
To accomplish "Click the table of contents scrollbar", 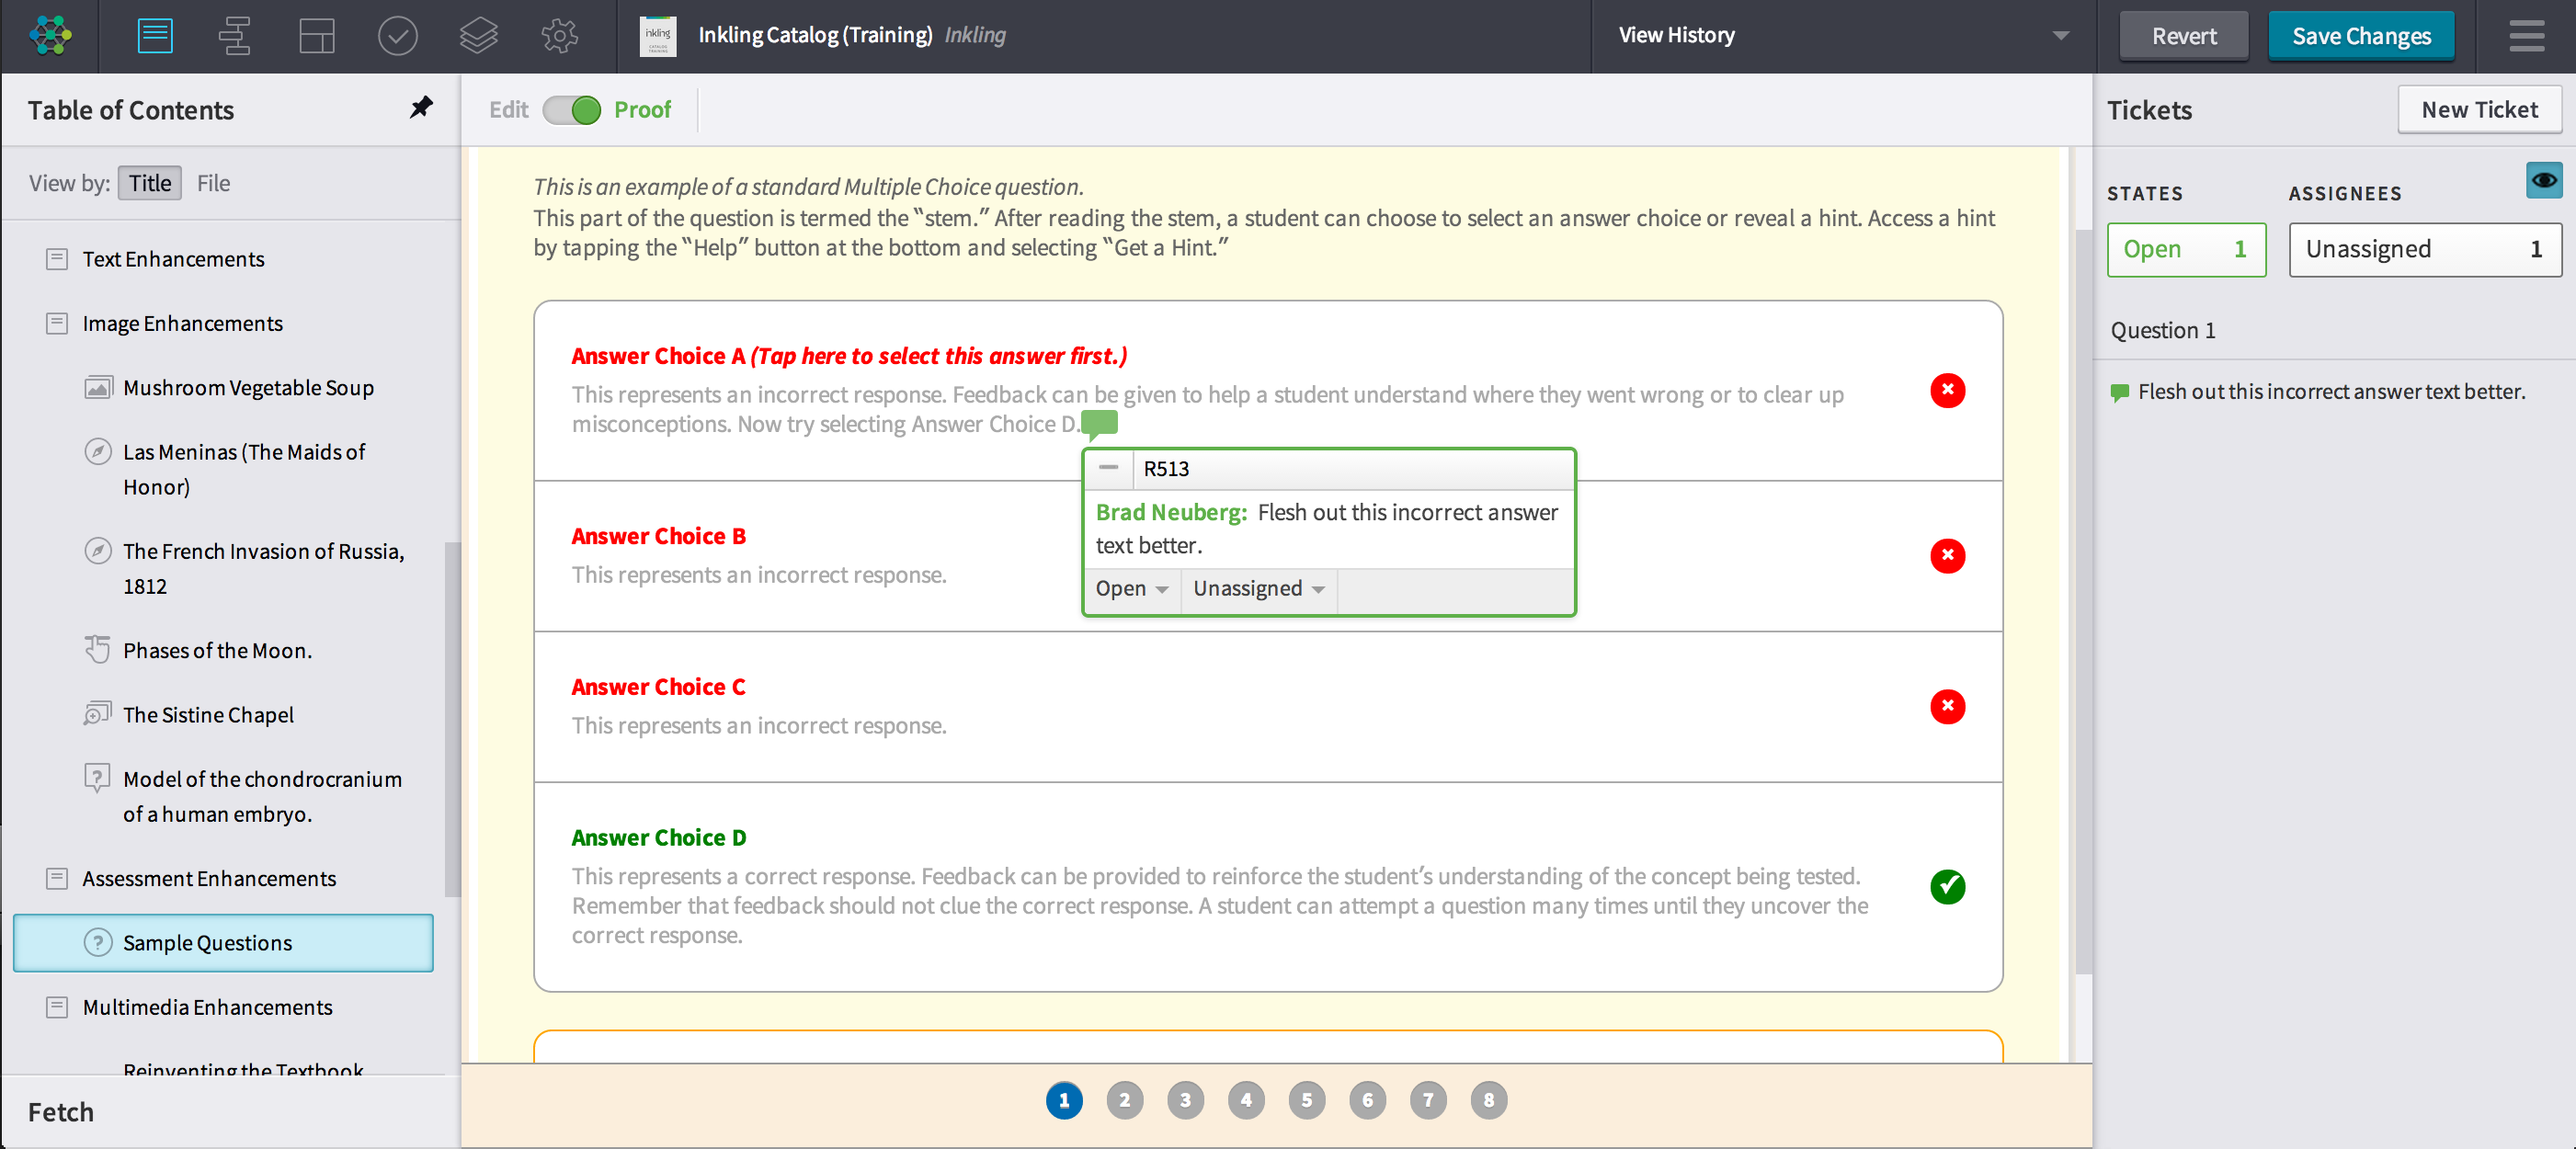I will (x=452, y=720).
